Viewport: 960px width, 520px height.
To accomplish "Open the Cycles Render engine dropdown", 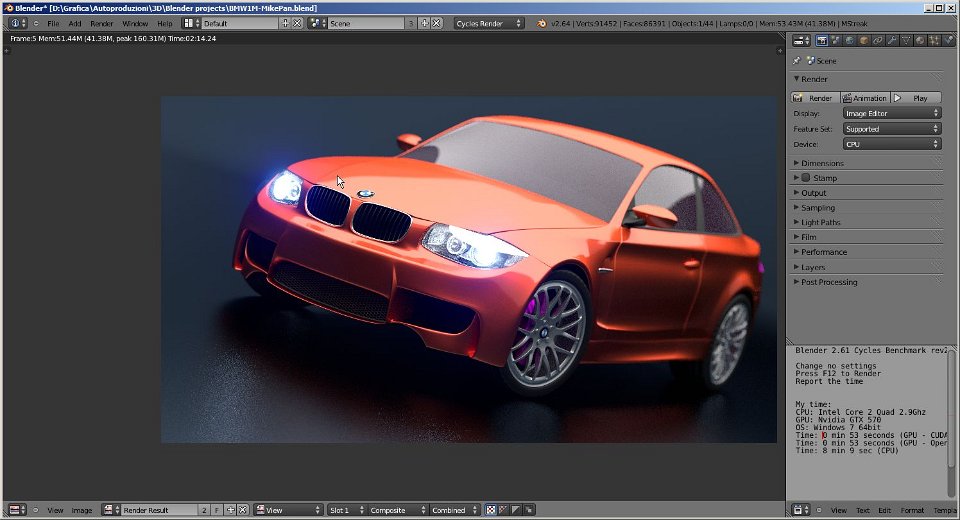I will (x=489, y=23).
